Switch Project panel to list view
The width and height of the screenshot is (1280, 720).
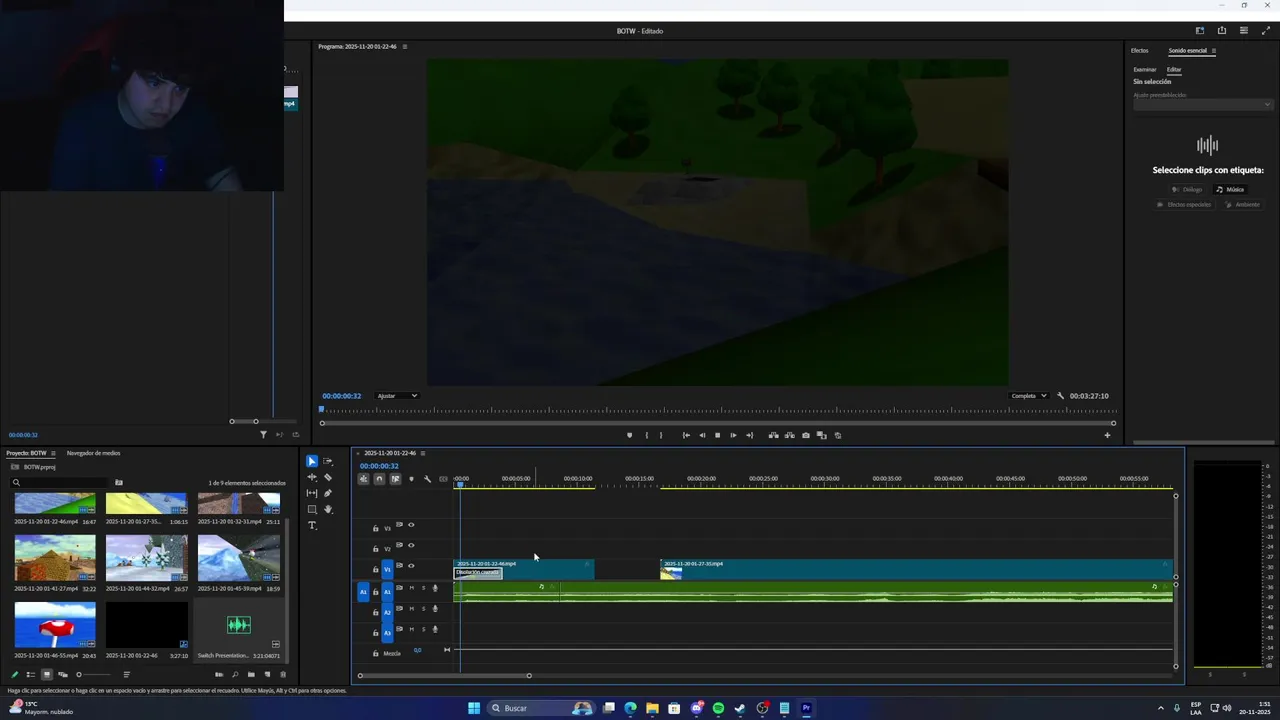pyautogui.click(x=30, y=674)
